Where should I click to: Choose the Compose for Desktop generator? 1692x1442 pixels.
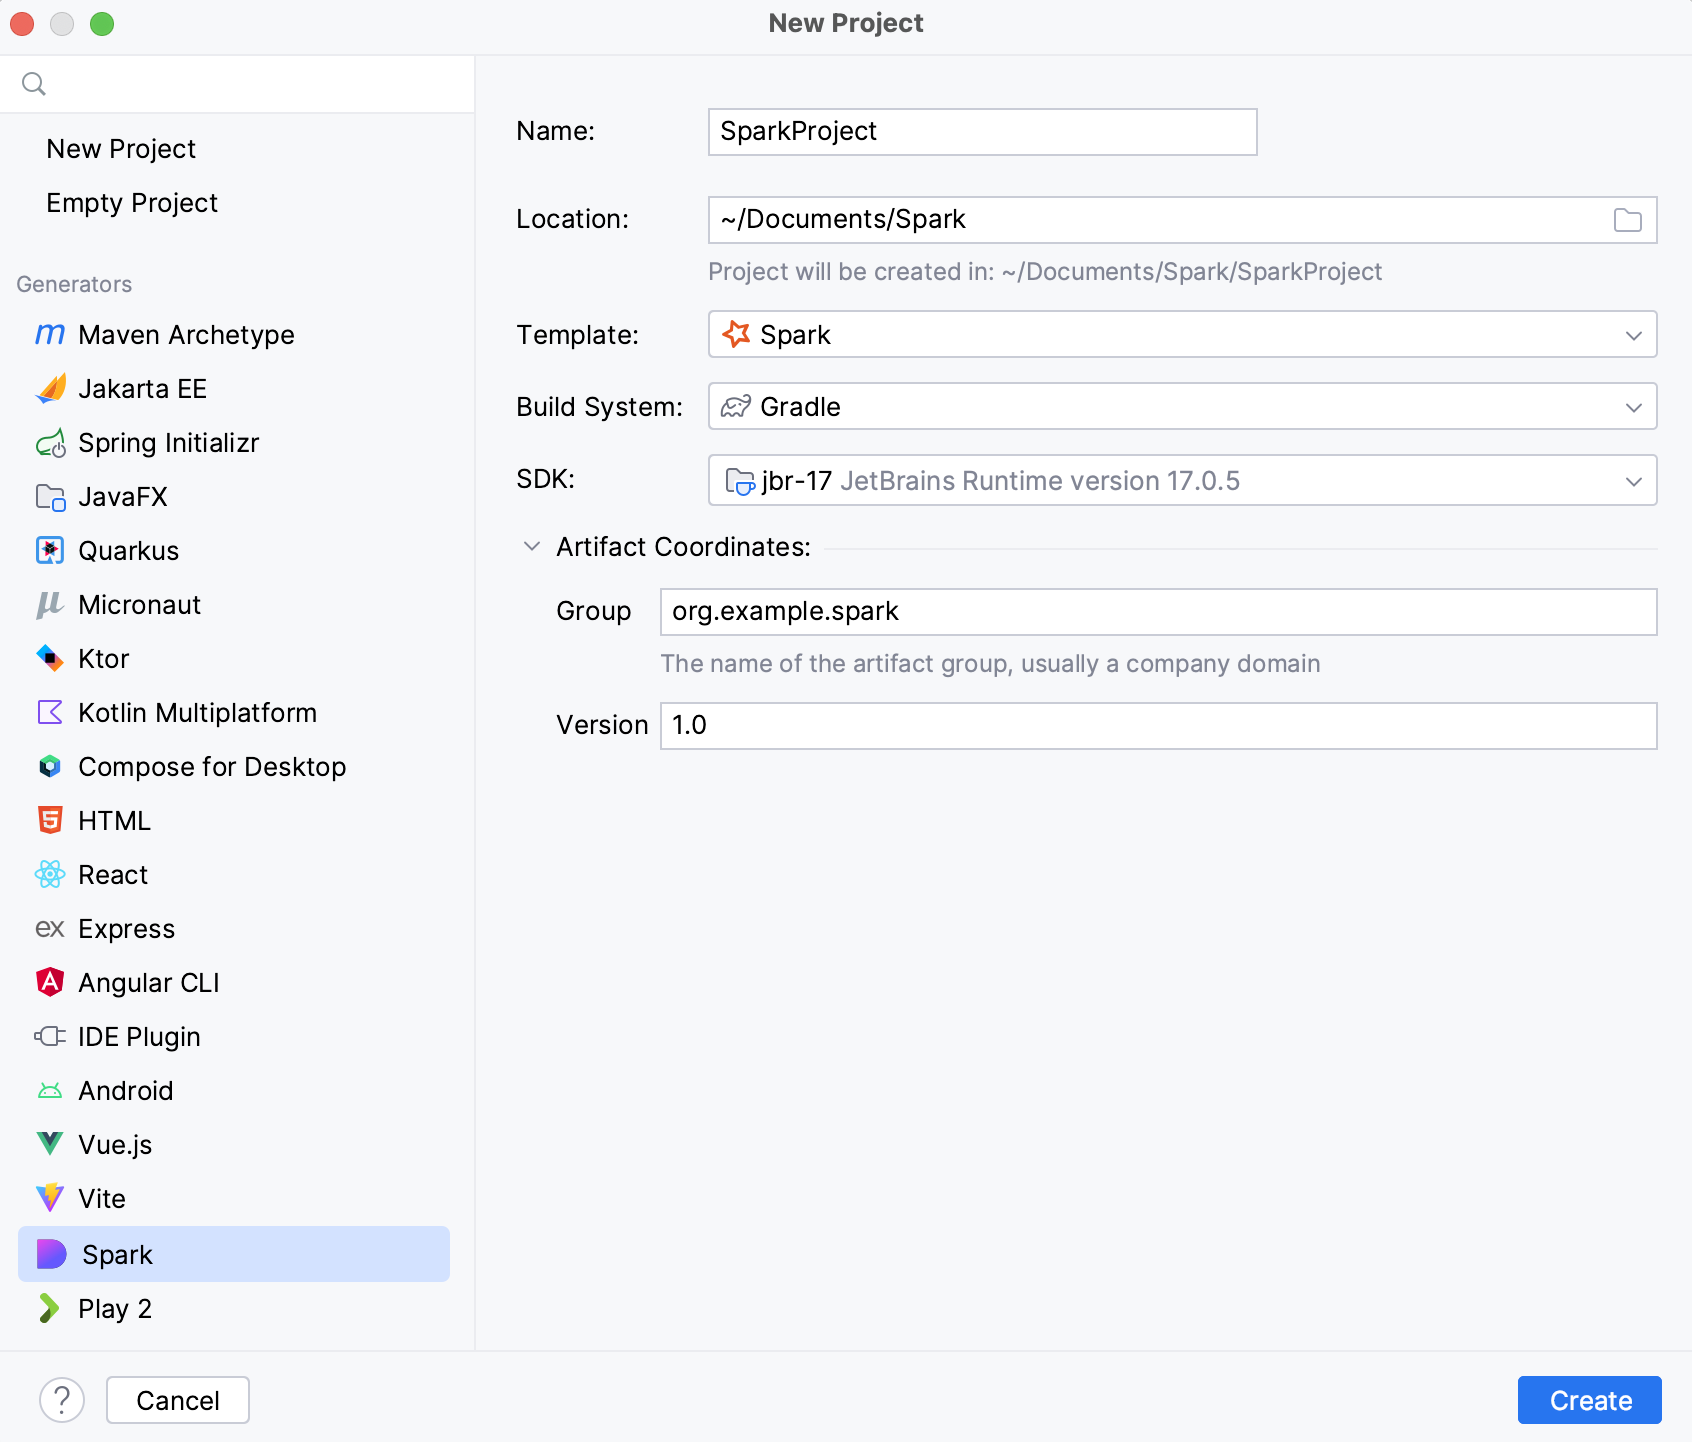point(234,766)
